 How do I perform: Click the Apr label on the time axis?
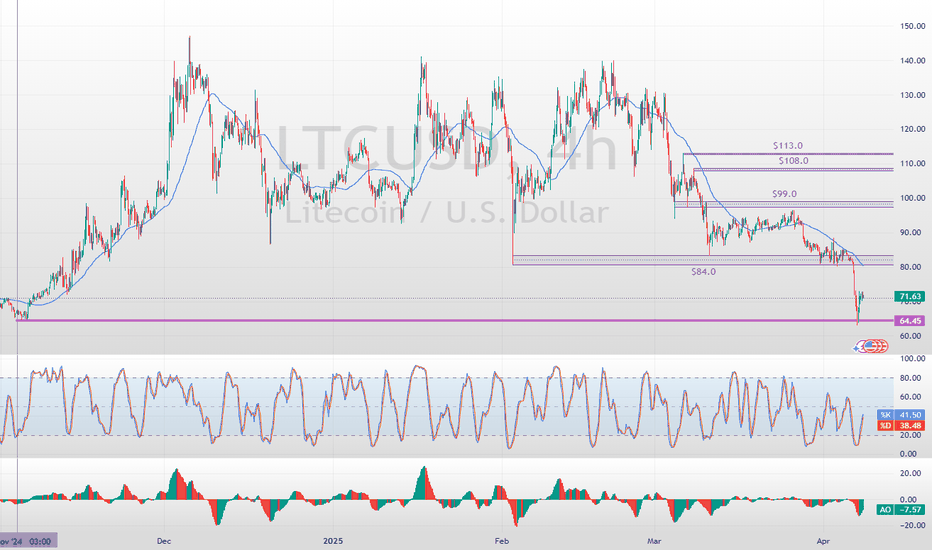point(823,541)
